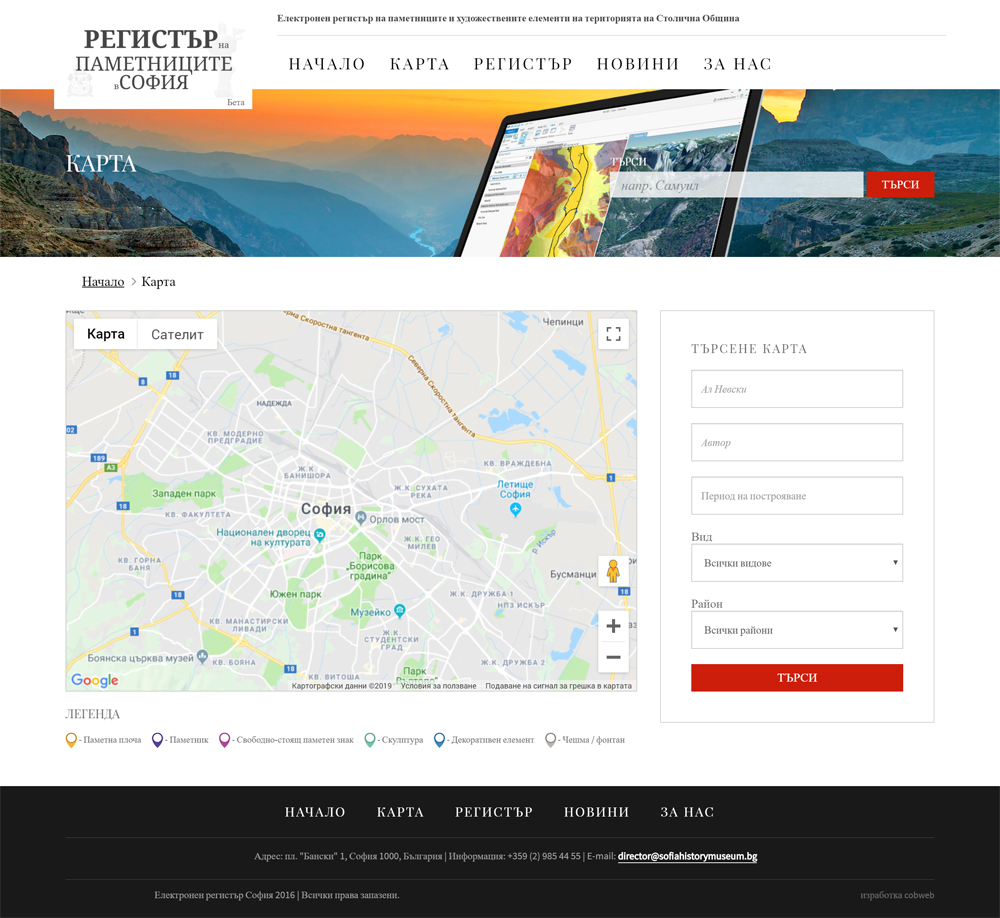Click the director email link in footer
The image size is (1000, 918).
pyautogui.click(x=687, y=856)
